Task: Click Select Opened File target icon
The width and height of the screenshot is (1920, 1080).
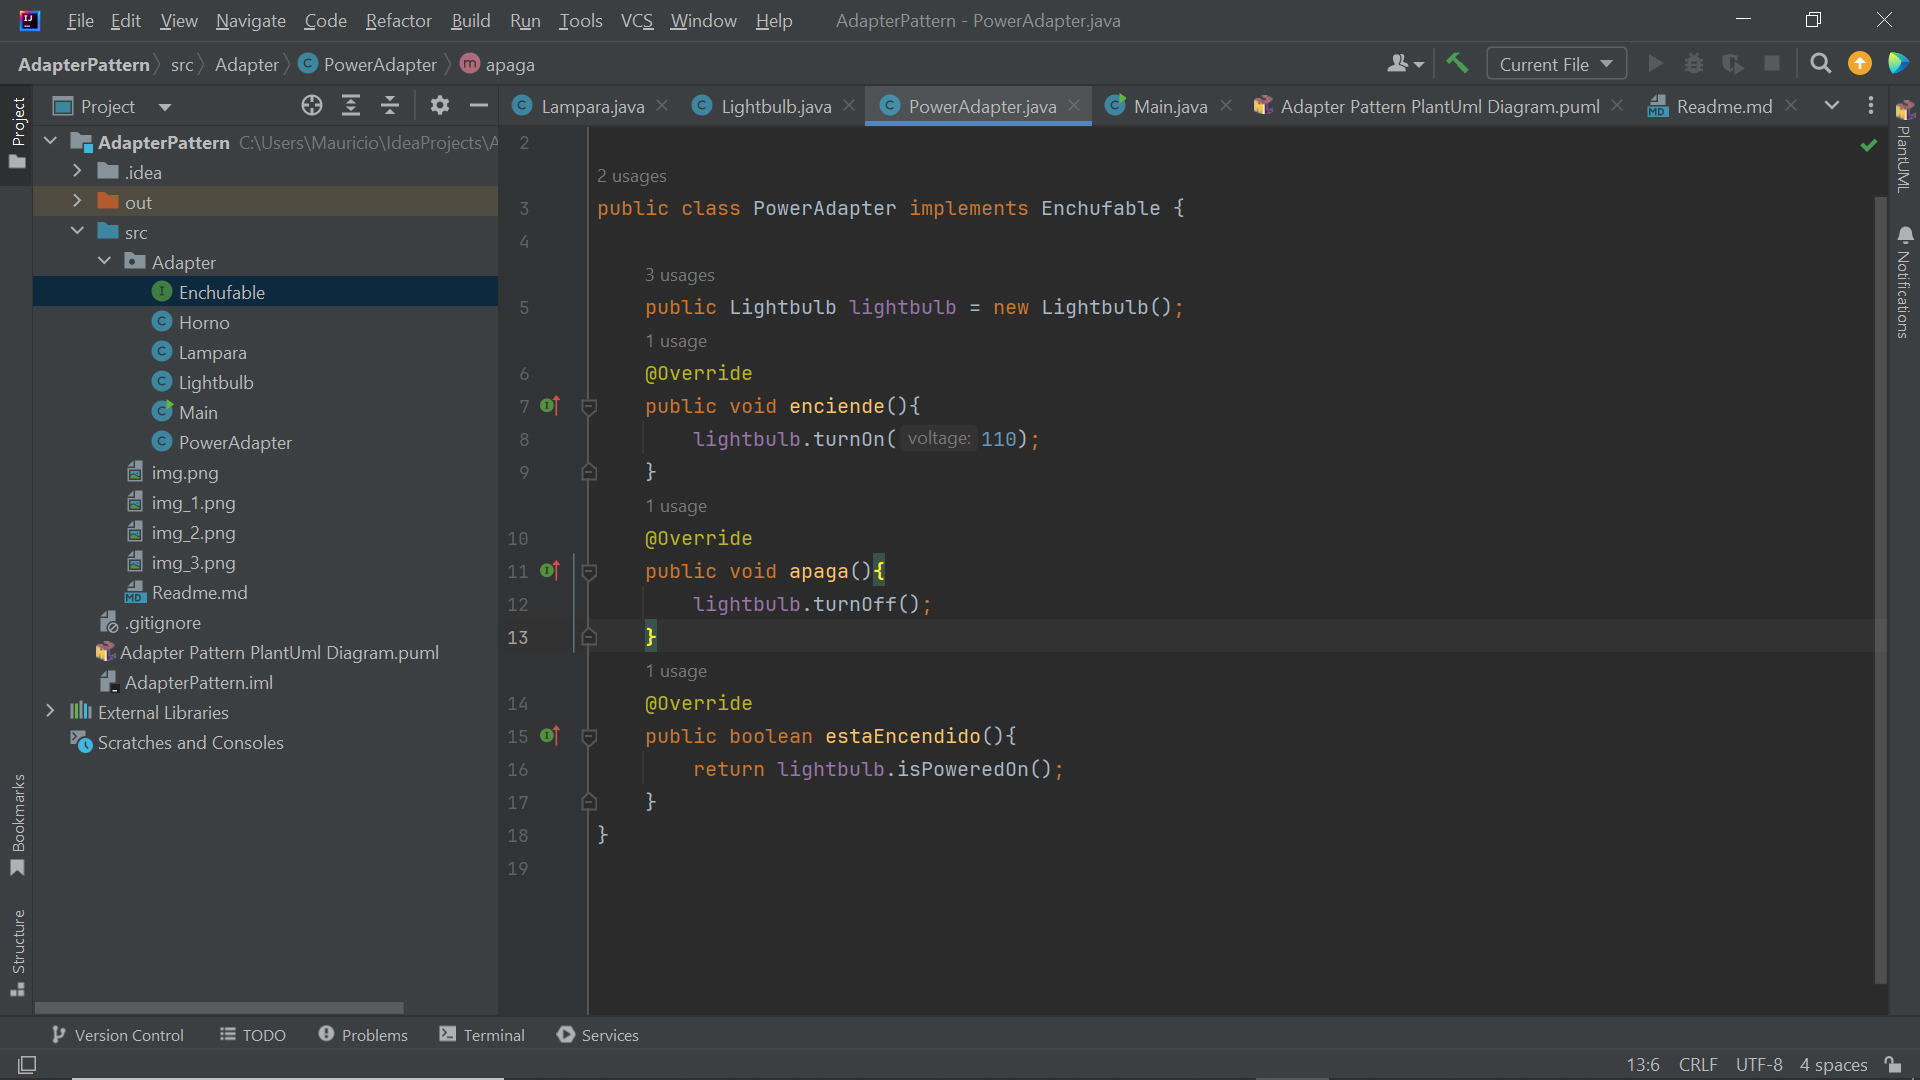Action: coord(312,106)
